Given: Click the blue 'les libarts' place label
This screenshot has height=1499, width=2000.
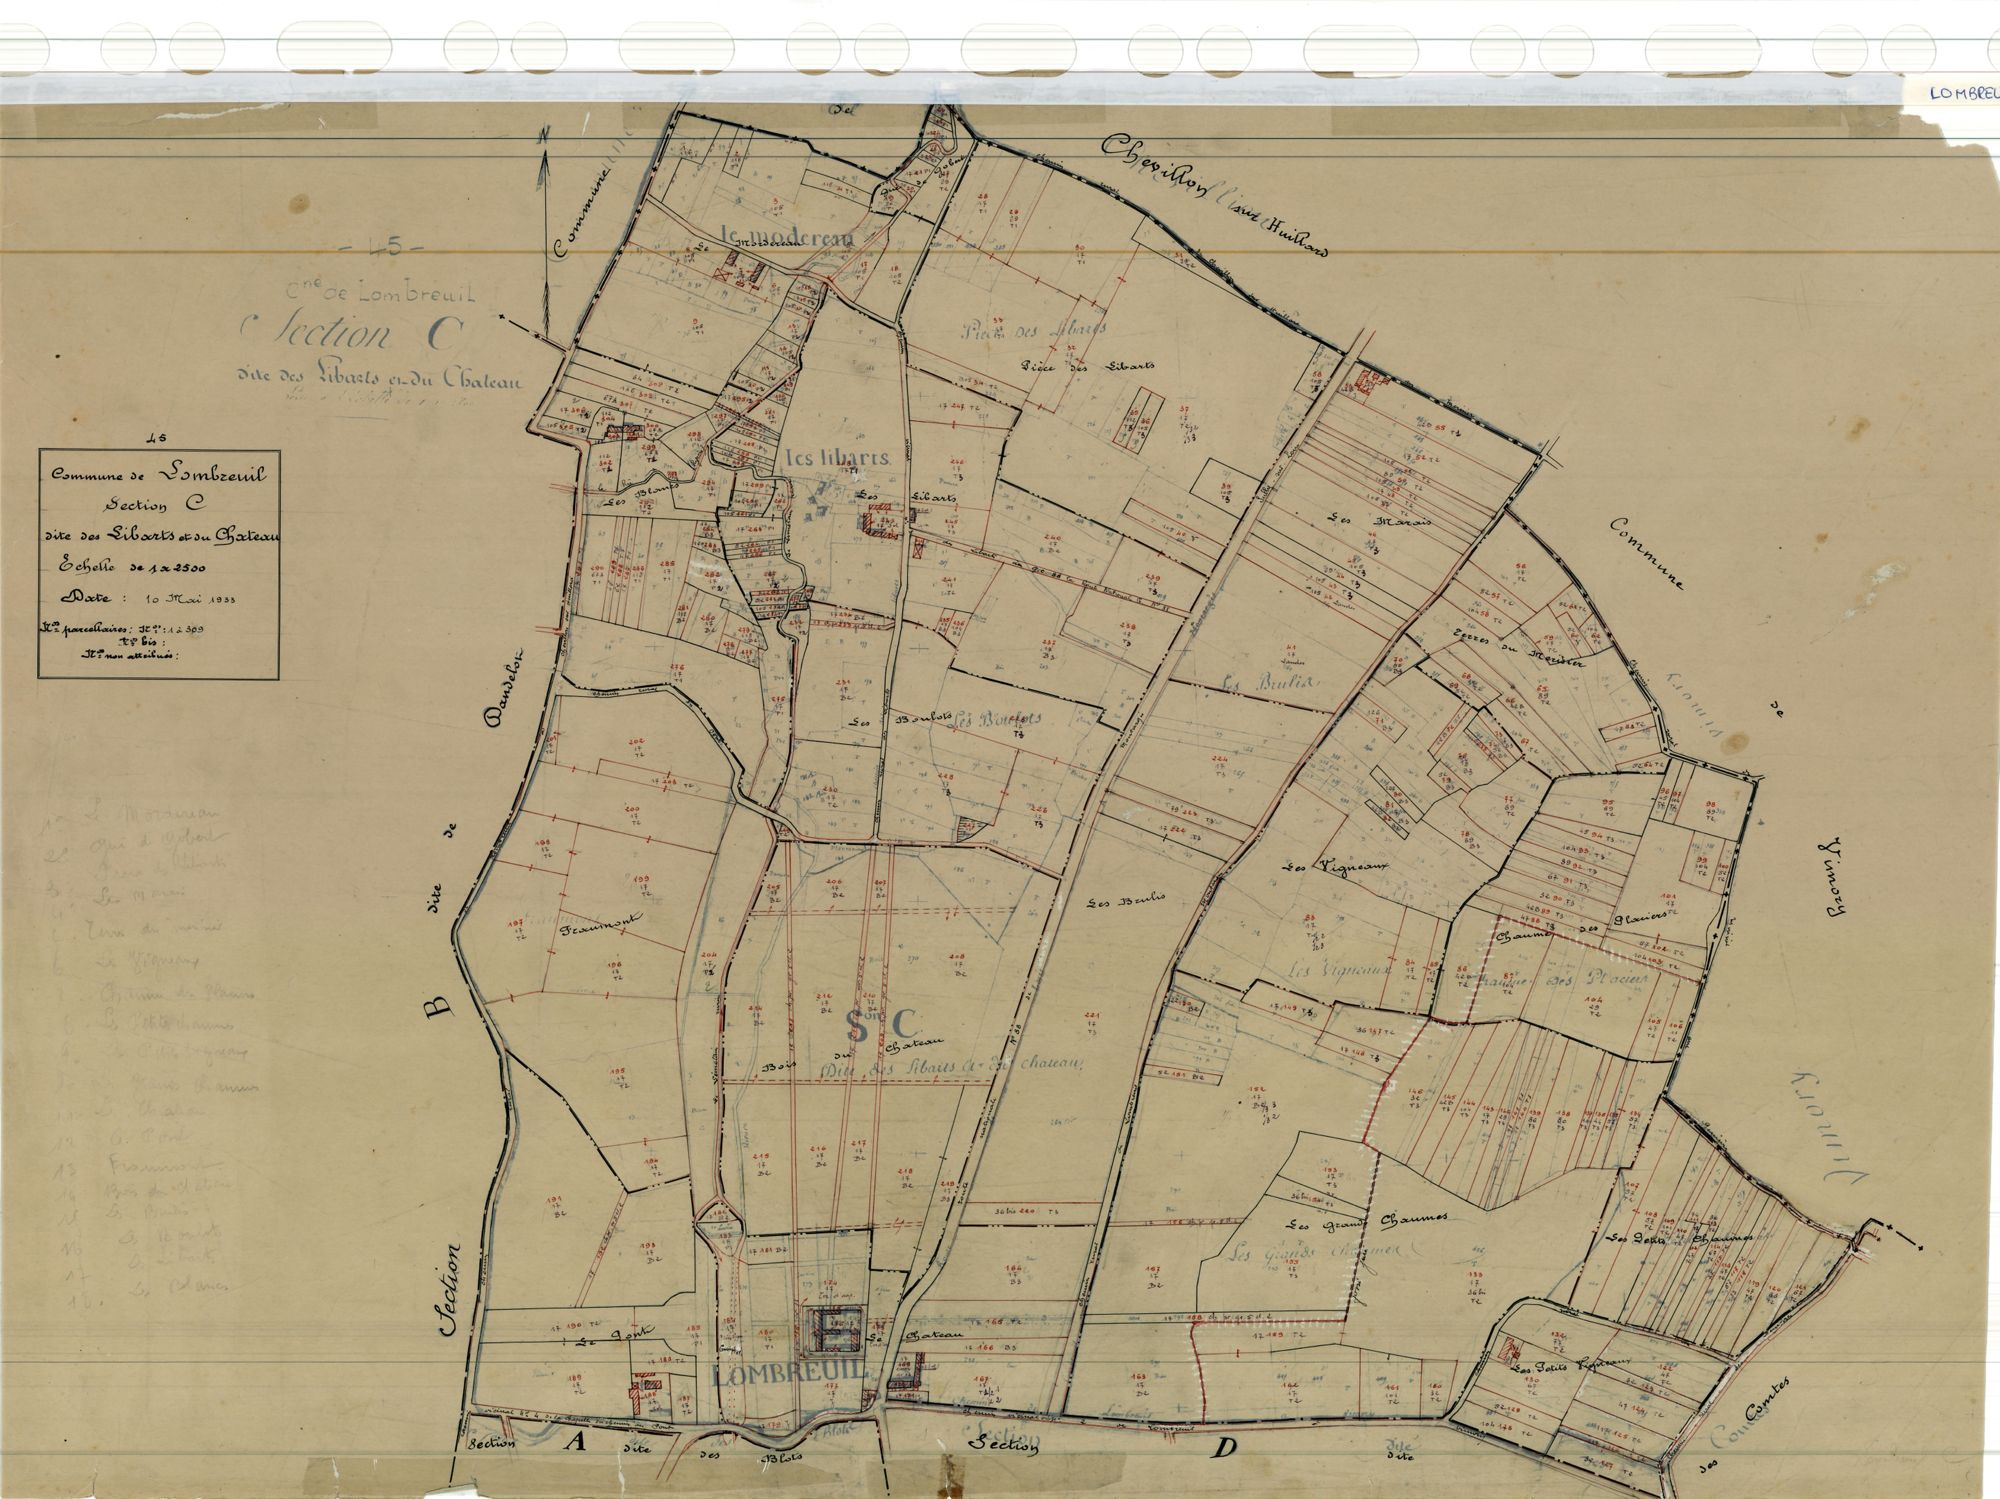Looking at the screenshot, I should [x=837, y=459].
